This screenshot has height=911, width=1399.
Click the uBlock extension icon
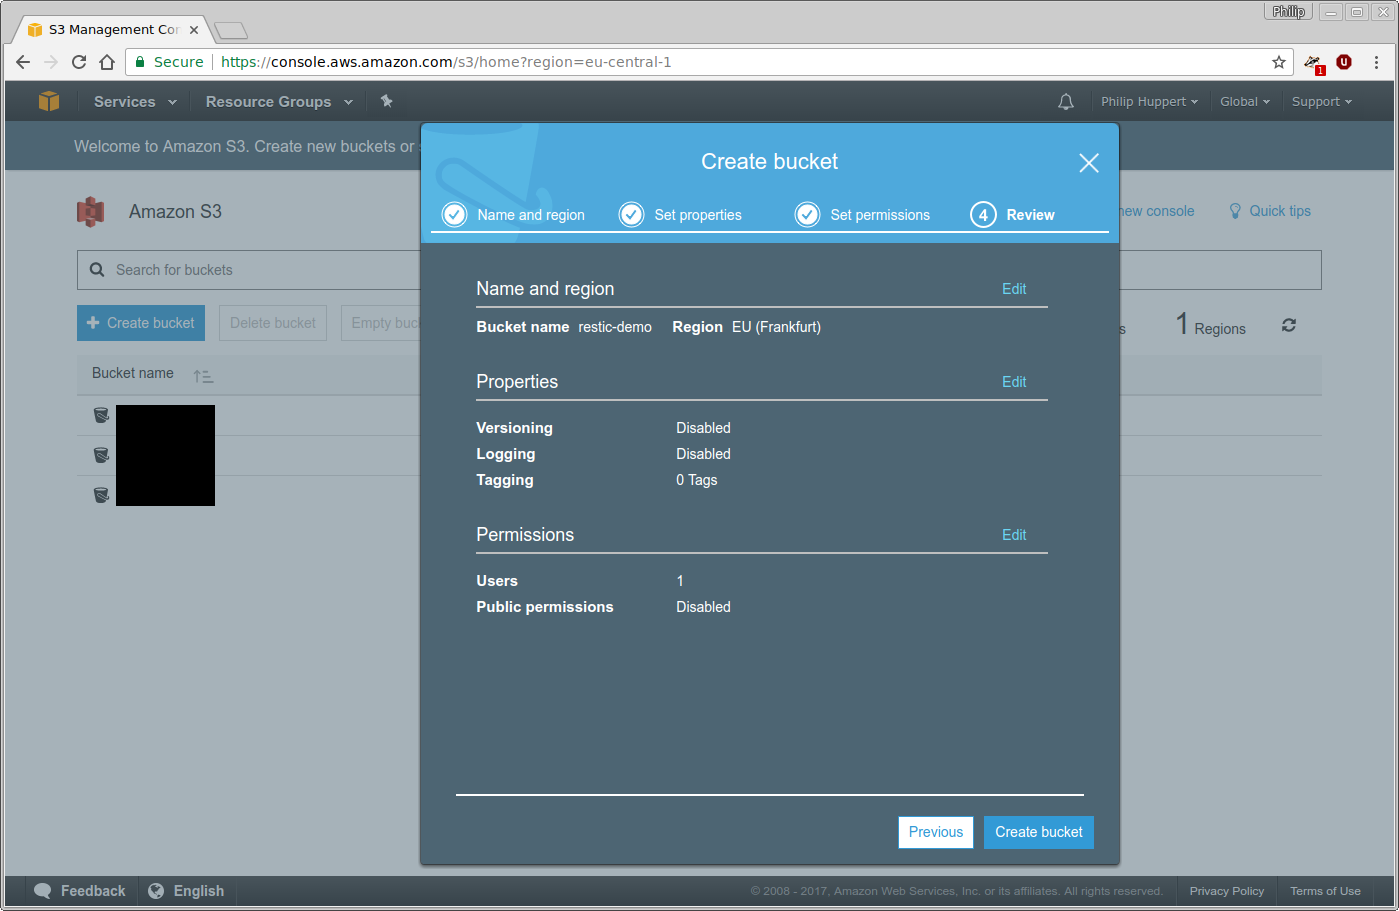(x=1344, y=62)
